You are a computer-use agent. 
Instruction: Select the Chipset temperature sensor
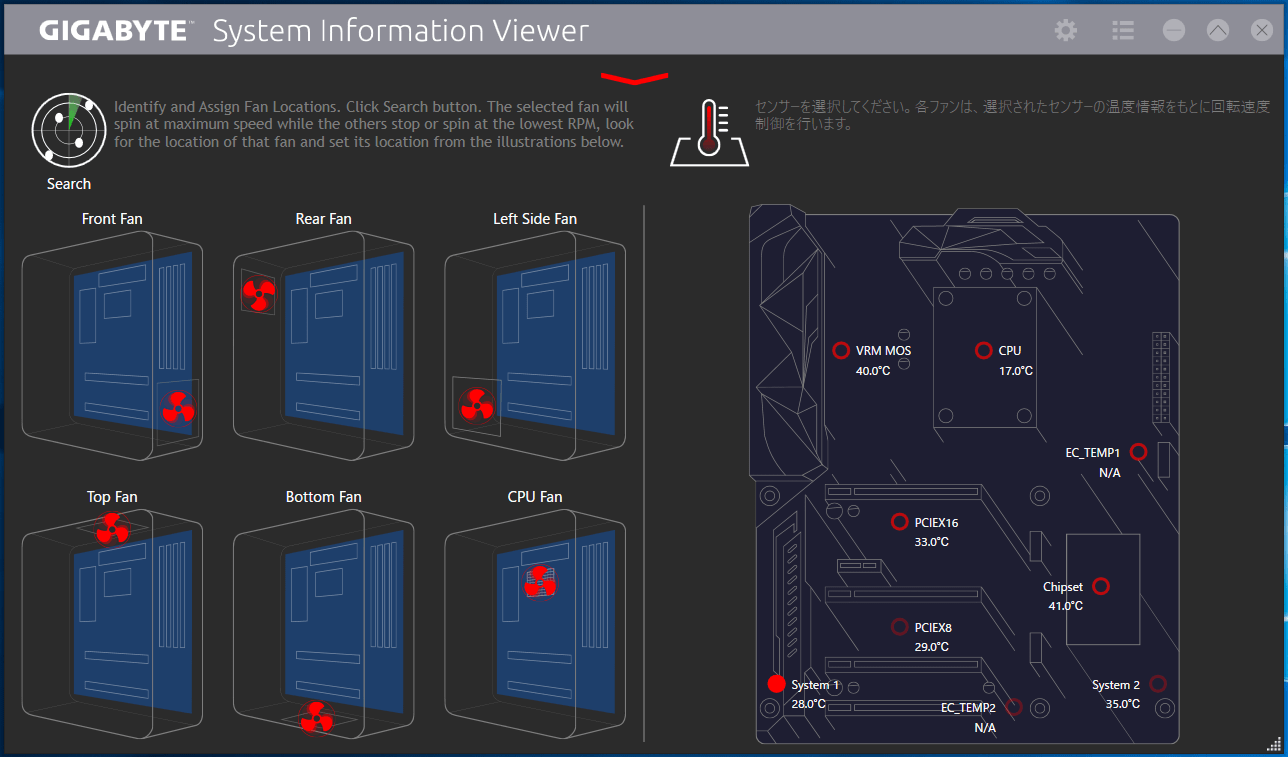1101,586
